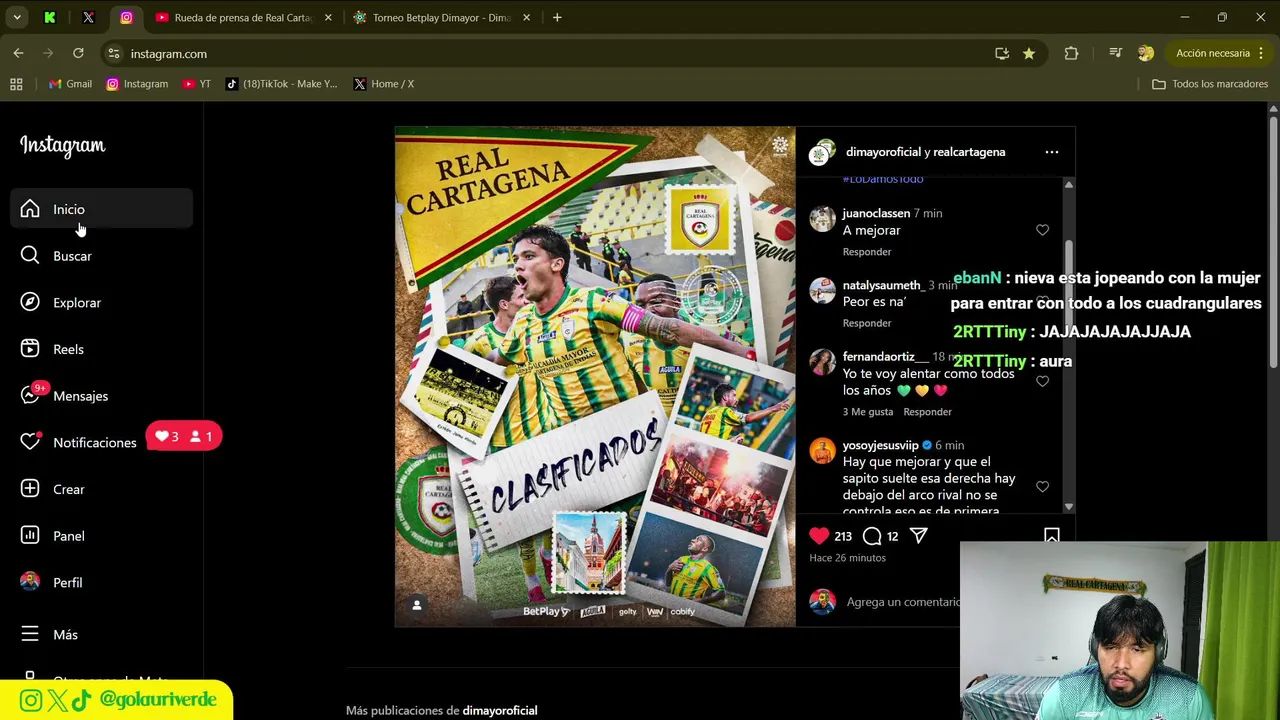Open media control icon in toolbar
The image size is (1280, 720).
click(1115, 53)
